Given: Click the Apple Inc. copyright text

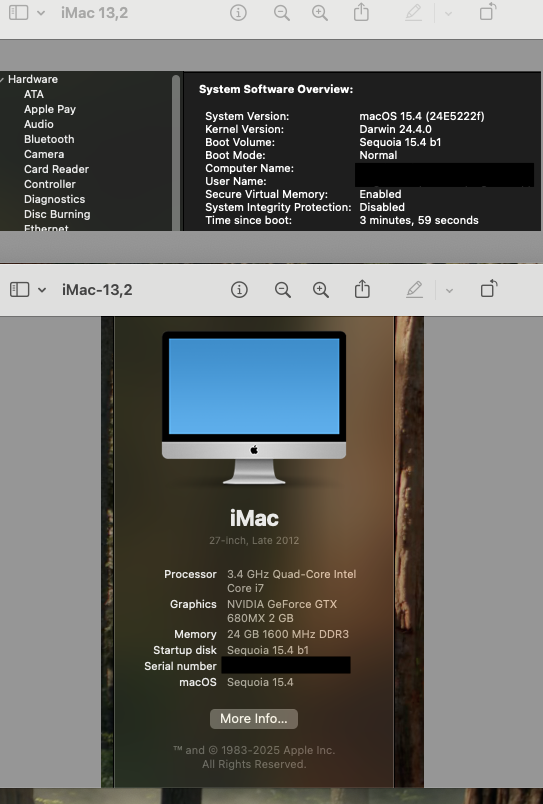Looking at the screenshot, I should pos(254,757).
